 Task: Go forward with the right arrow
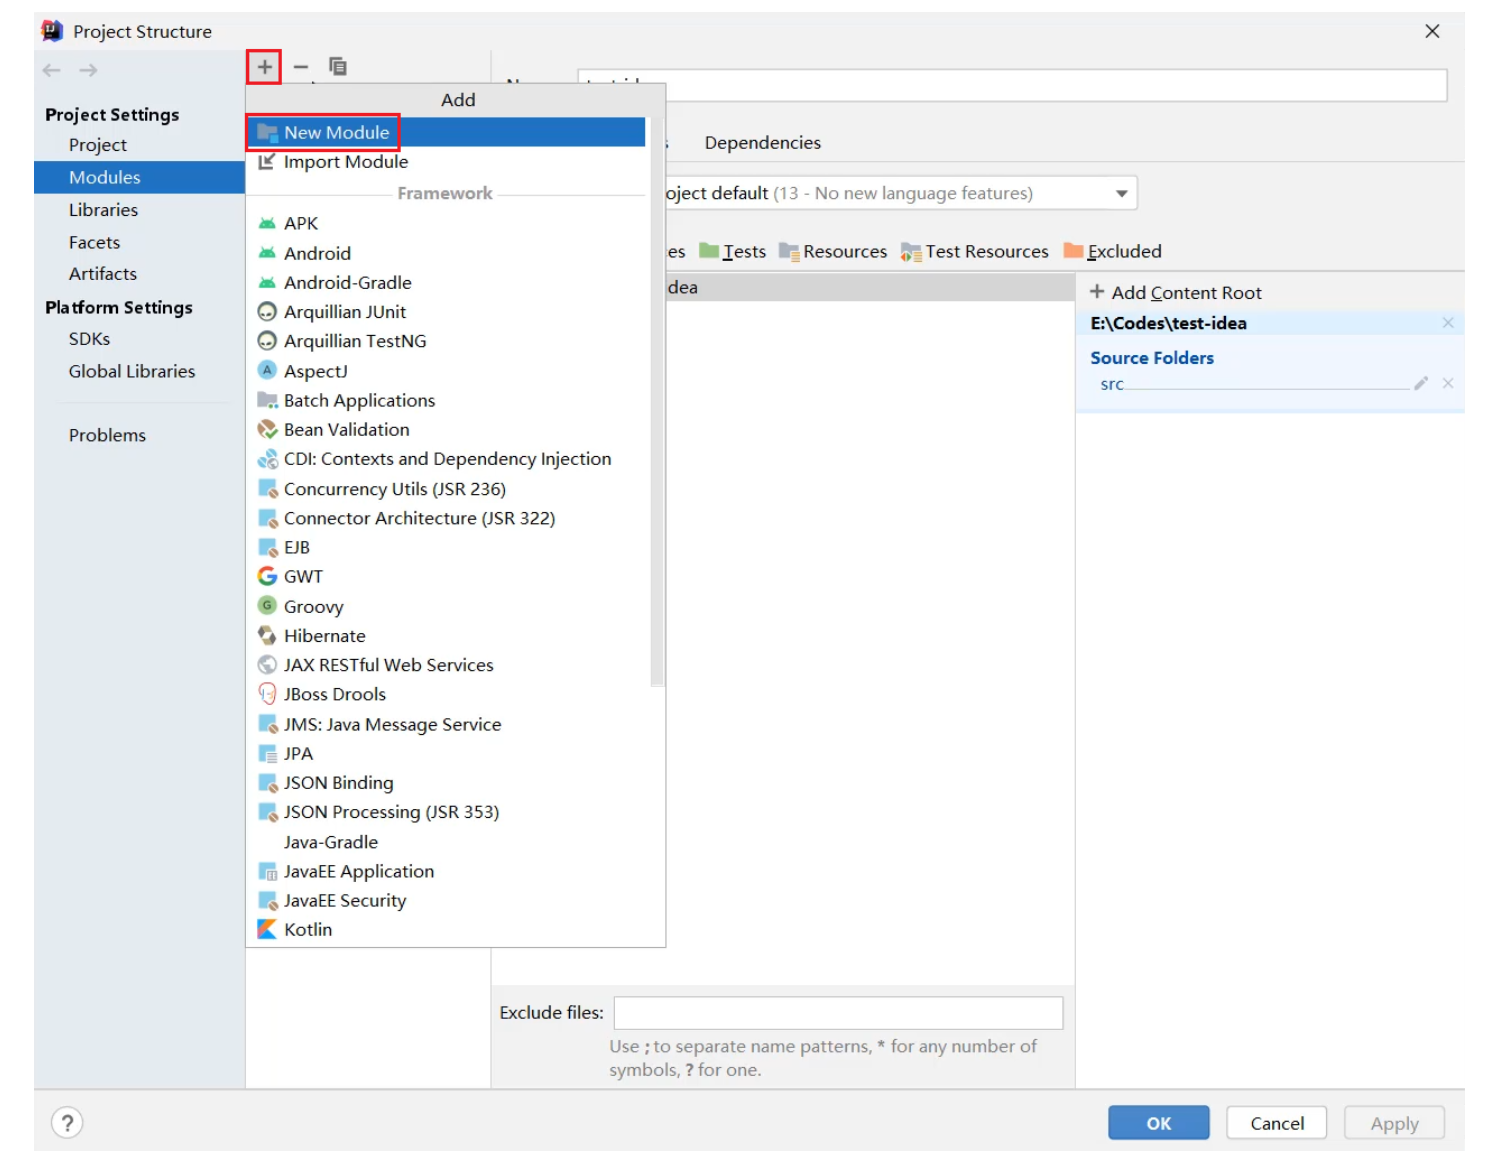tap(88, 70)
